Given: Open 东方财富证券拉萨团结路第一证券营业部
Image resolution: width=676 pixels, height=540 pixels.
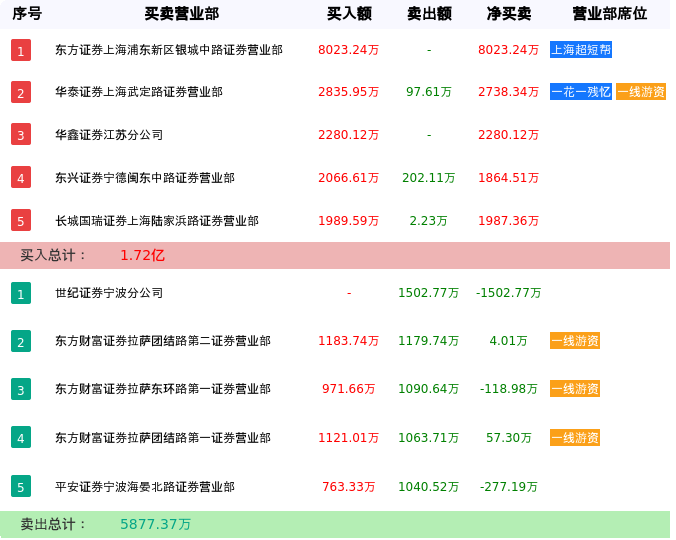Looking at the screenshot, I should [x=163, y=438].
